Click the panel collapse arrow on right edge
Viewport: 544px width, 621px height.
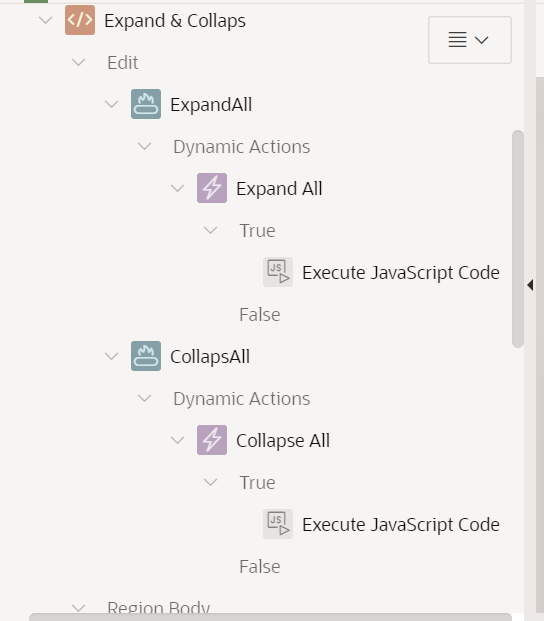pos(530,285)
